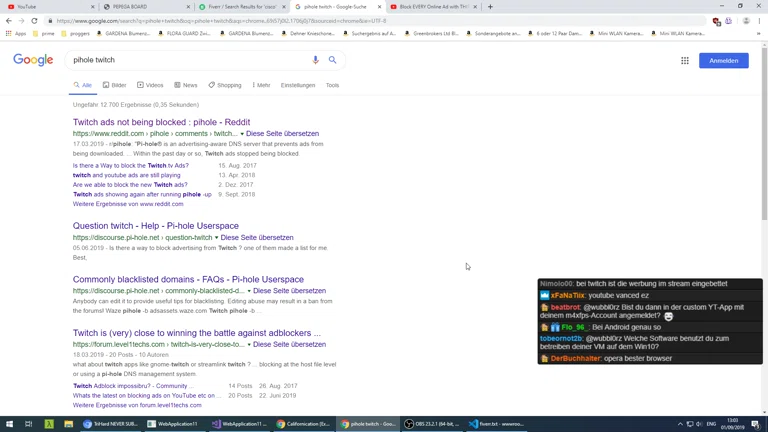Screen dimensions: 768x432
Task: Open the Visual Studio Code taskbar item
Action: tap(497, 424)
